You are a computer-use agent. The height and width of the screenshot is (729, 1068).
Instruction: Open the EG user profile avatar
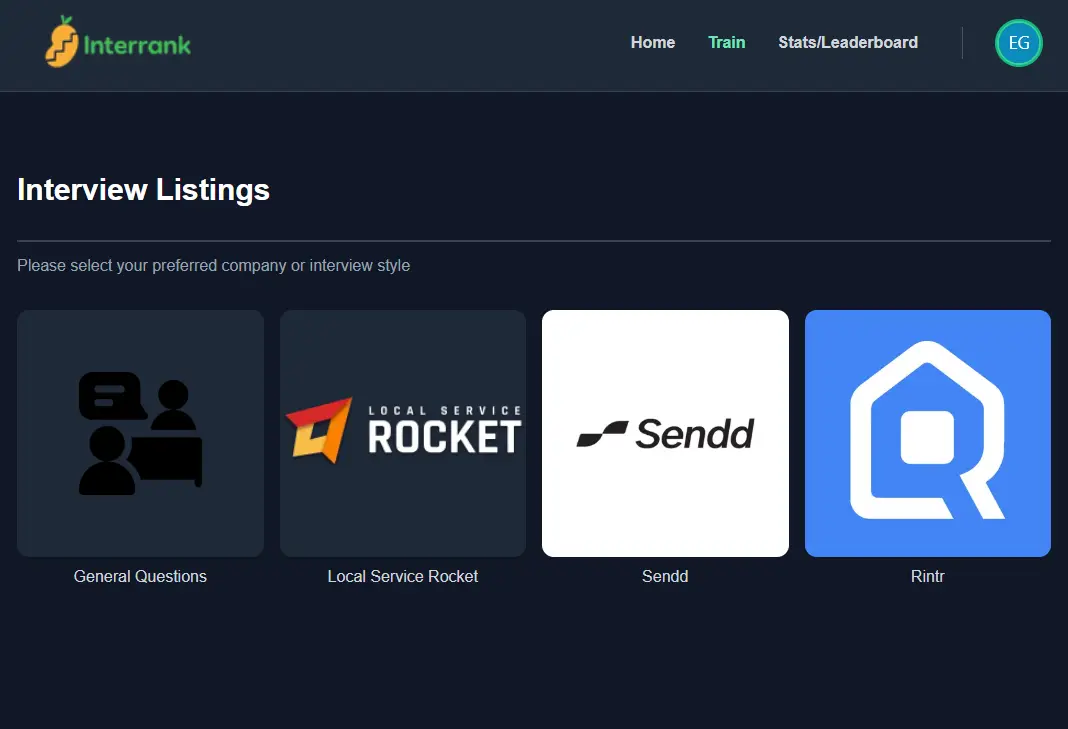click(1018, 43)
